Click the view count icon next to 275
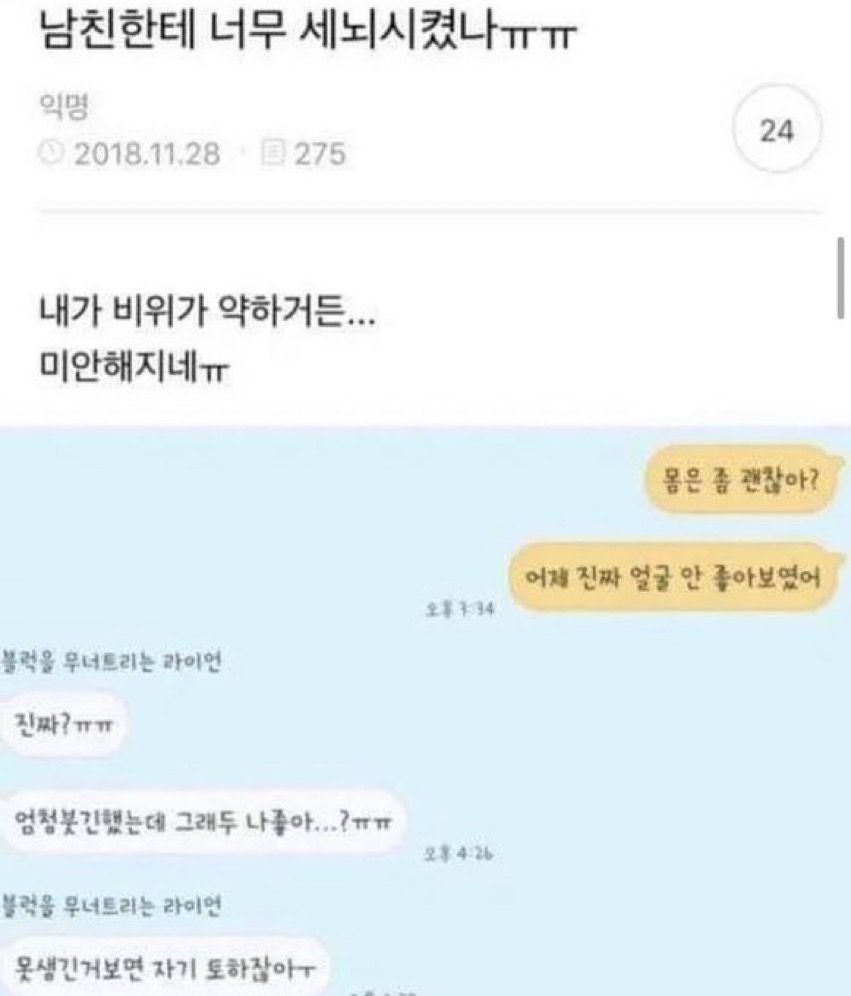Screen dimensions: 851x996 pyautogui.click(x=272, y=153)
